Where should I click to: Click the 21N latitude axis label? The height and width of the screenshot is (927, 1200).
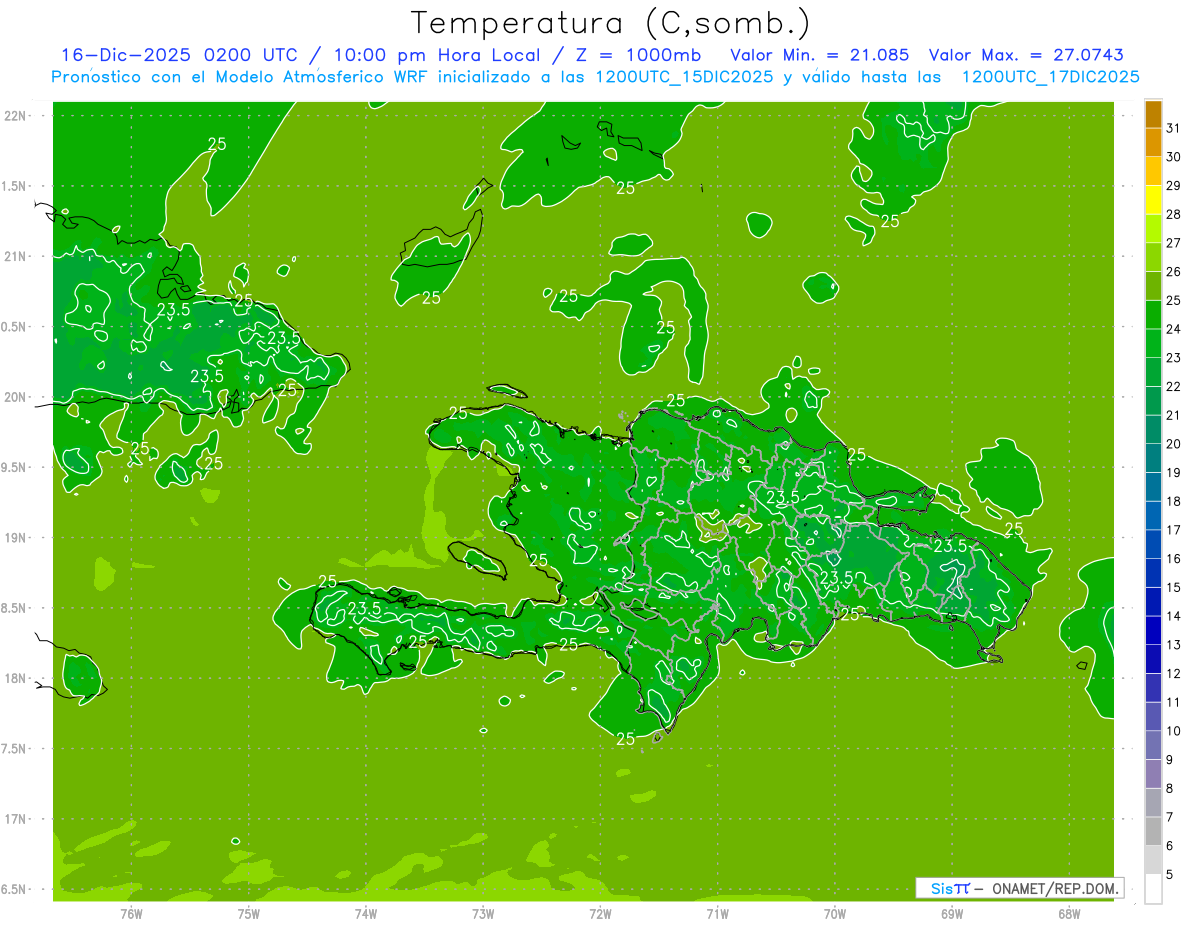tap(17, 257)
